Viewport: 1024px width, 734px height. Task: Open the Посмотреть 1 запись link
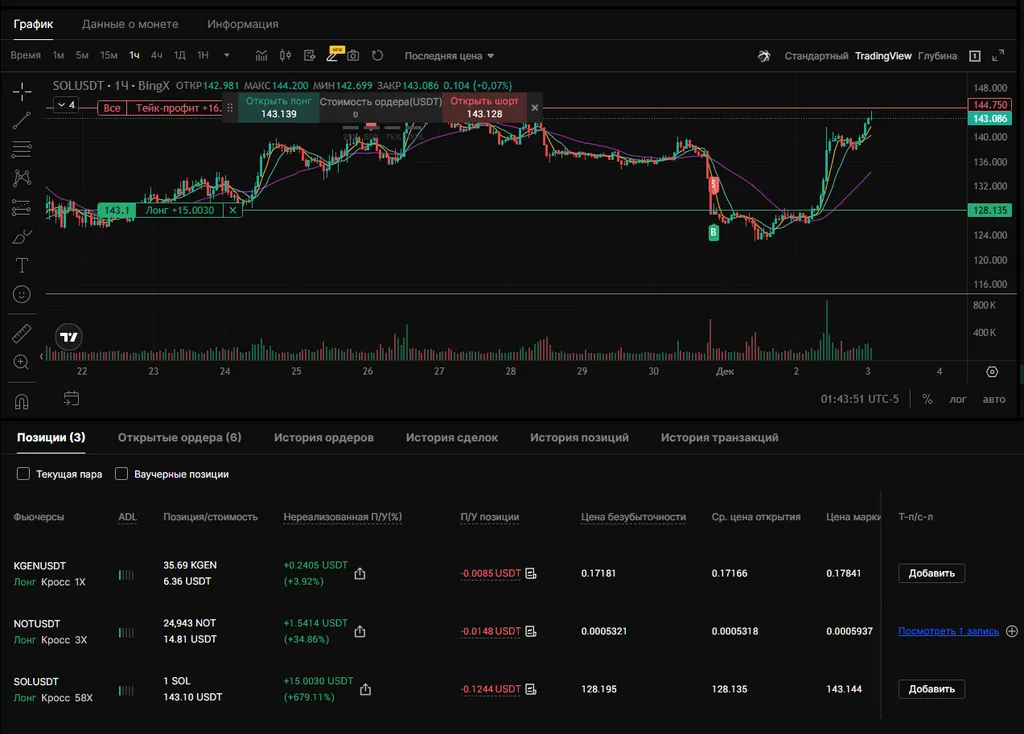(x=948, y=631)
